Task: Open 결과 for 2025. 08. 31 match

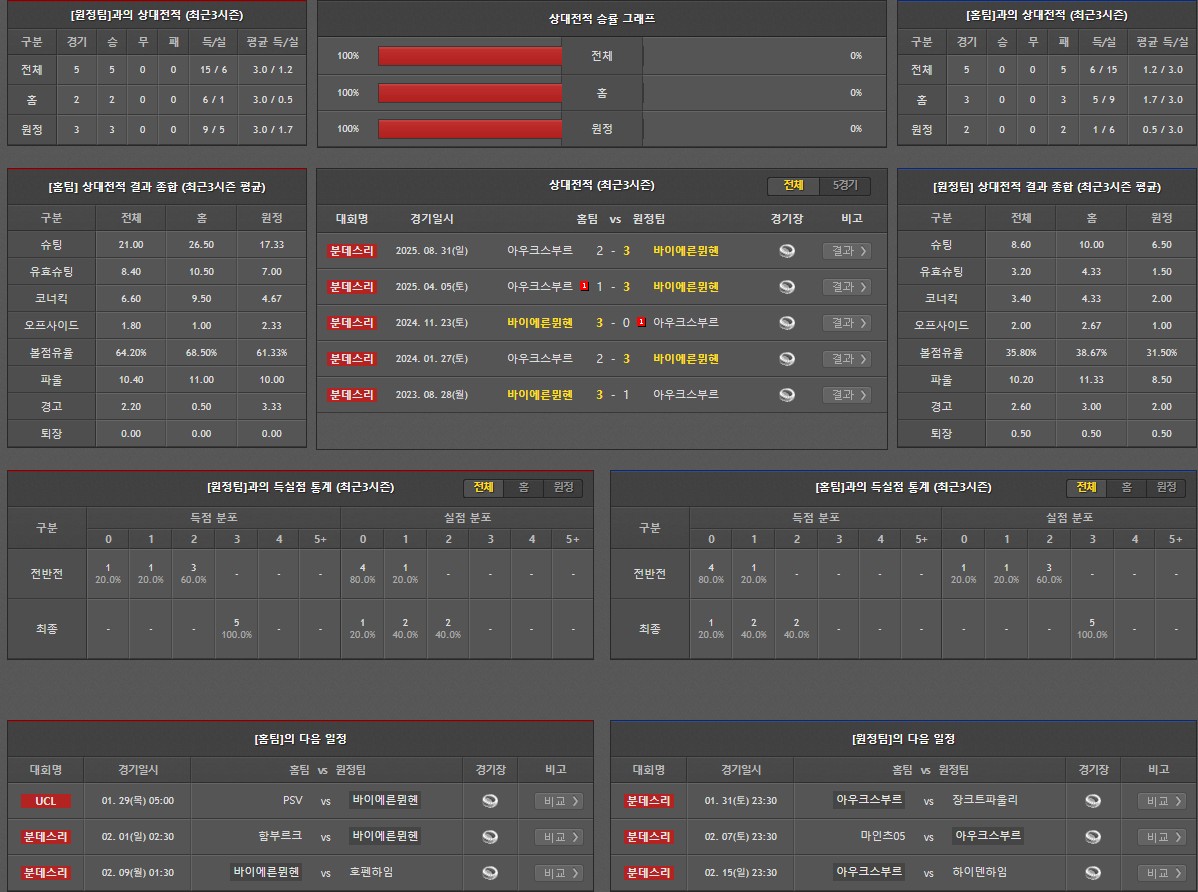Action: (846, 251)
